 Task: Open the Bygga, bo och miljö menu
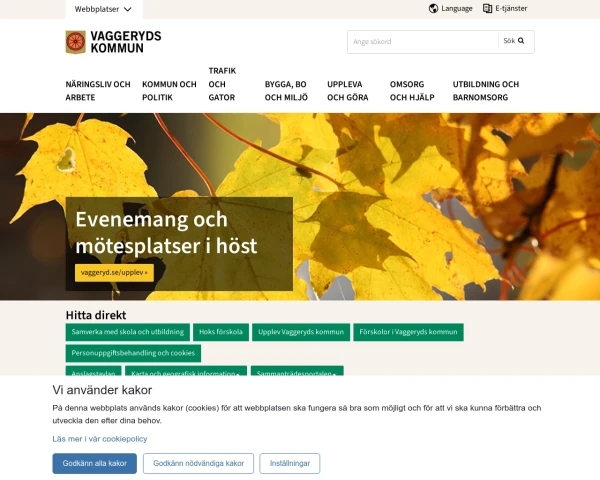286,91
